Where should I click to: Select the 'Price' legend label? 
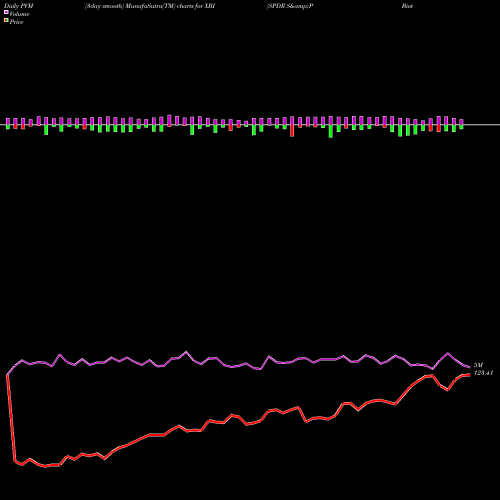click(16, 22)
